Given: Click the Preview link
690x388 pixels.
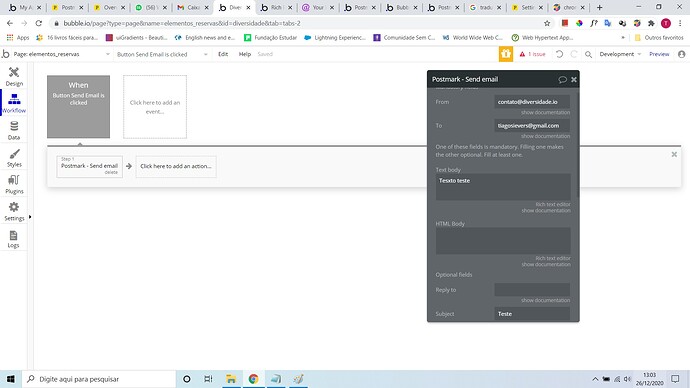Looking at the screenshot, I should pos(659,54).
